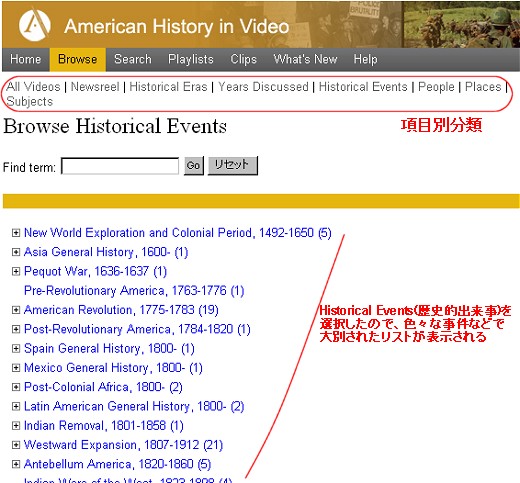Open Pre-Revolutionary America, 1763-1776 link

(134, 291)
